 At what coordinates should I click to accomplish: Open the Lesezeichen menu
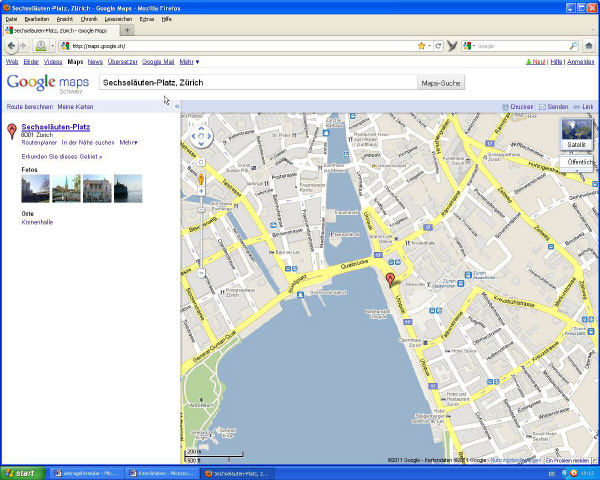click(118, 19)
